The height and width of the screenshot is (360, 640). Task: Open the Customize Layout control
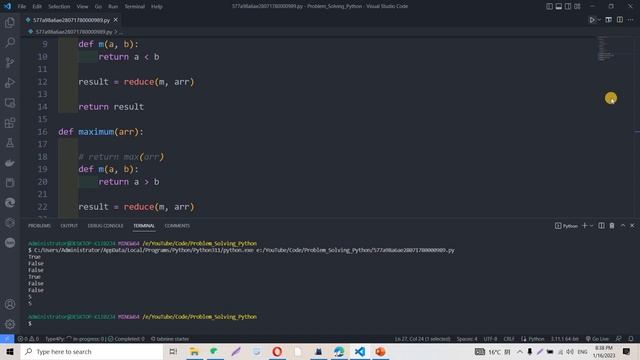(x=577, y=6)
